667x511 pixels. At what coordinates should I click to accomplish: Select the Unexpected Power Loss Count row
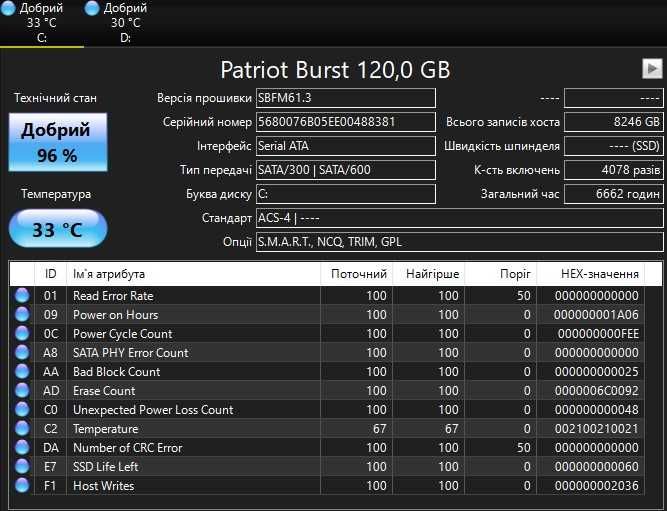327,409
